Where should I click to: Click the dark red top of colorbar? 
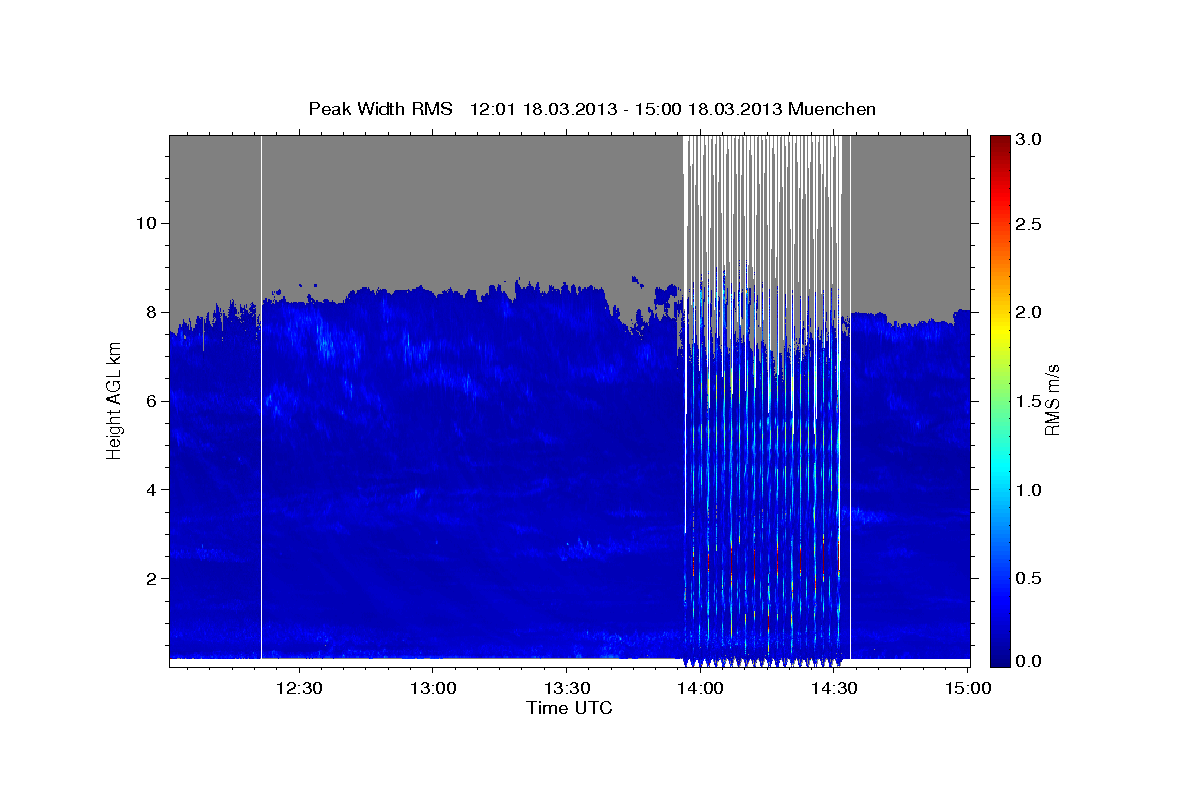click(1000, 142)
